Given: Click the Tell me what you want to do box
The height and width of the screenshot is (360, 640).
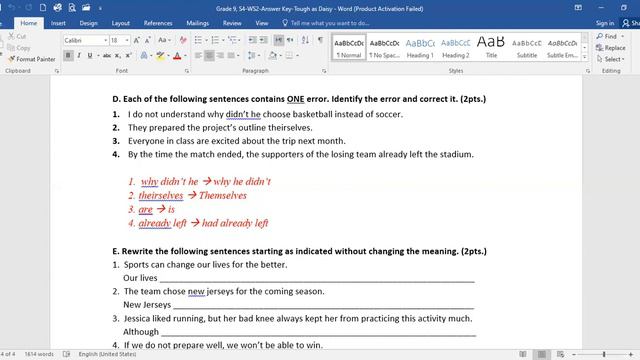Looking at the screenshot, I should click(326, 23).
